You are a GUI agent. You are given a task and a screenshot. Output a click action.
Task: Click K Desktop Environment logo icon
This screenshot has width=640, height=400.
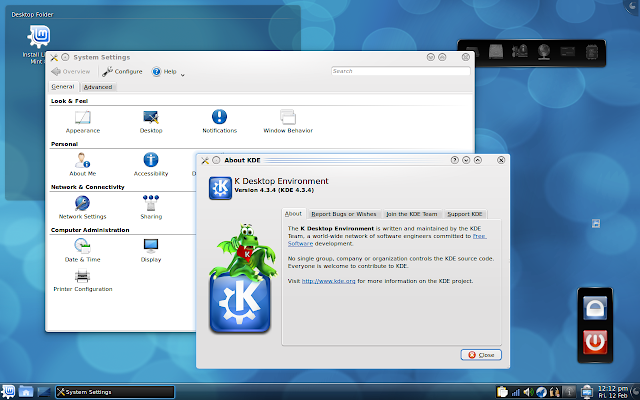point(220,188)
